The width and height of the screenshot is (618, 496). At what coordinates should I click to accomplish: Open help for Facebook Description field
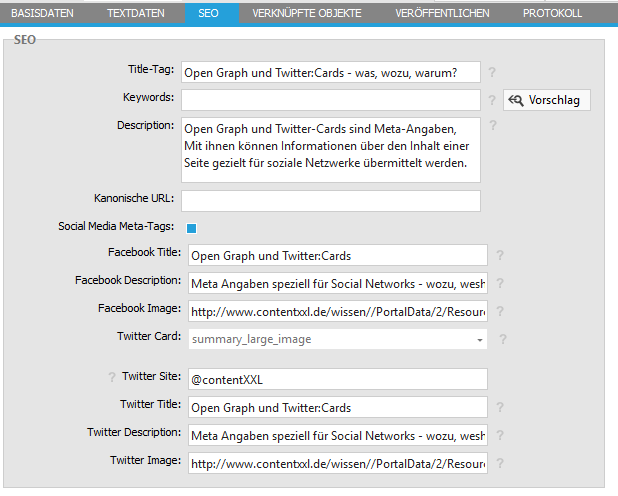(x=500, y=283)
